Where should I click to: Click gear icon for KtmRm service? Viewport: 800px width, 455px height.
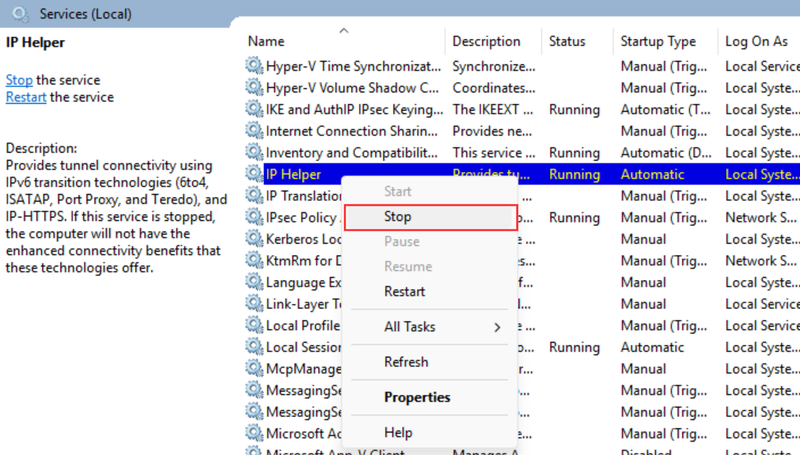click(254, 260)
